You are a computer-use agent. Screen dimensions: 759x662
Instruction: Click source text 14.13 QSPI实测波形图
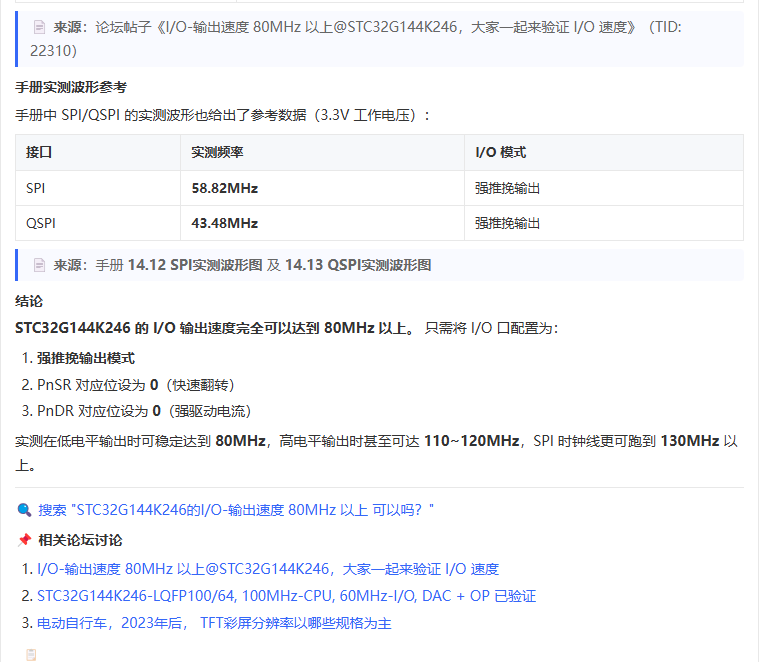(358, 265)
